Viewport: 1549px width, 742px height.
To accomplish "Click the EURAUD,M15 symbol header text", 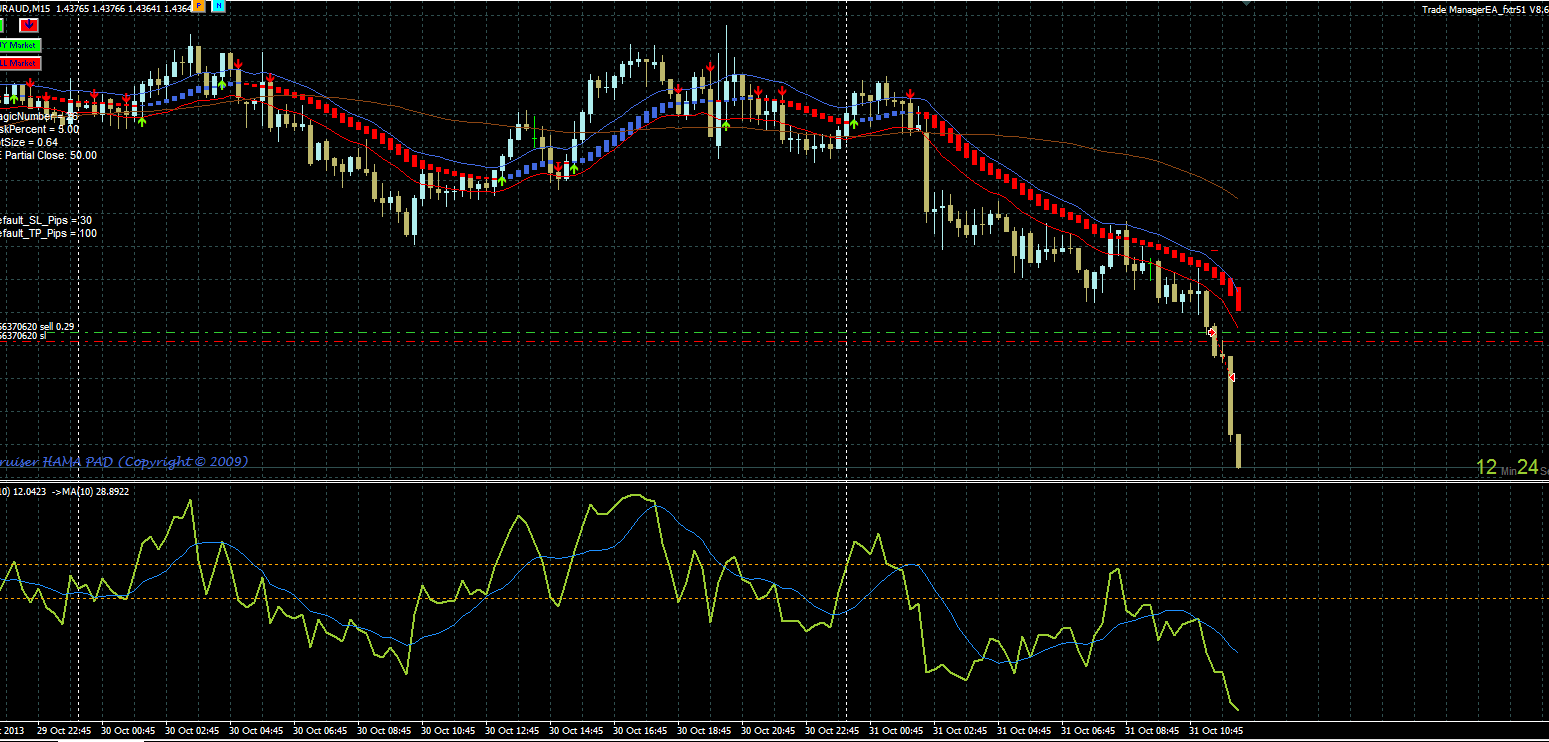I will click(25, 8).
